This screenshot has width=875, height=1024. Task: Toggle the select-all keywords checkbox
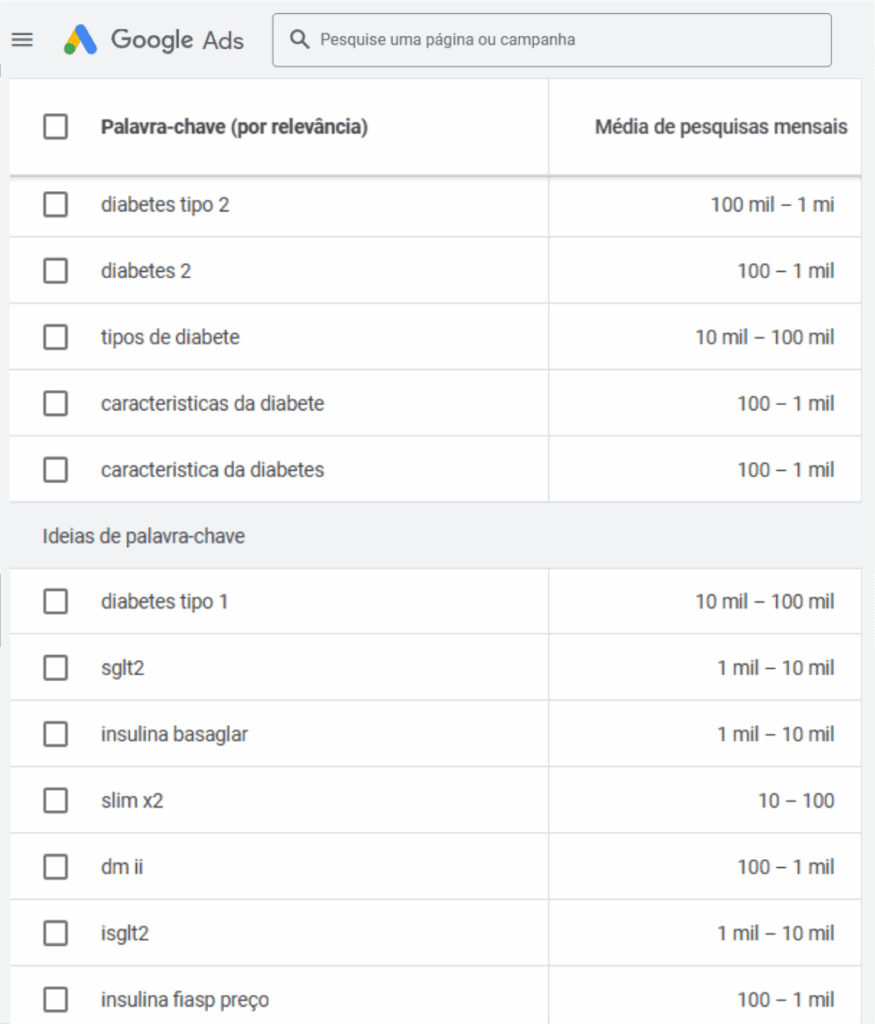56,127
